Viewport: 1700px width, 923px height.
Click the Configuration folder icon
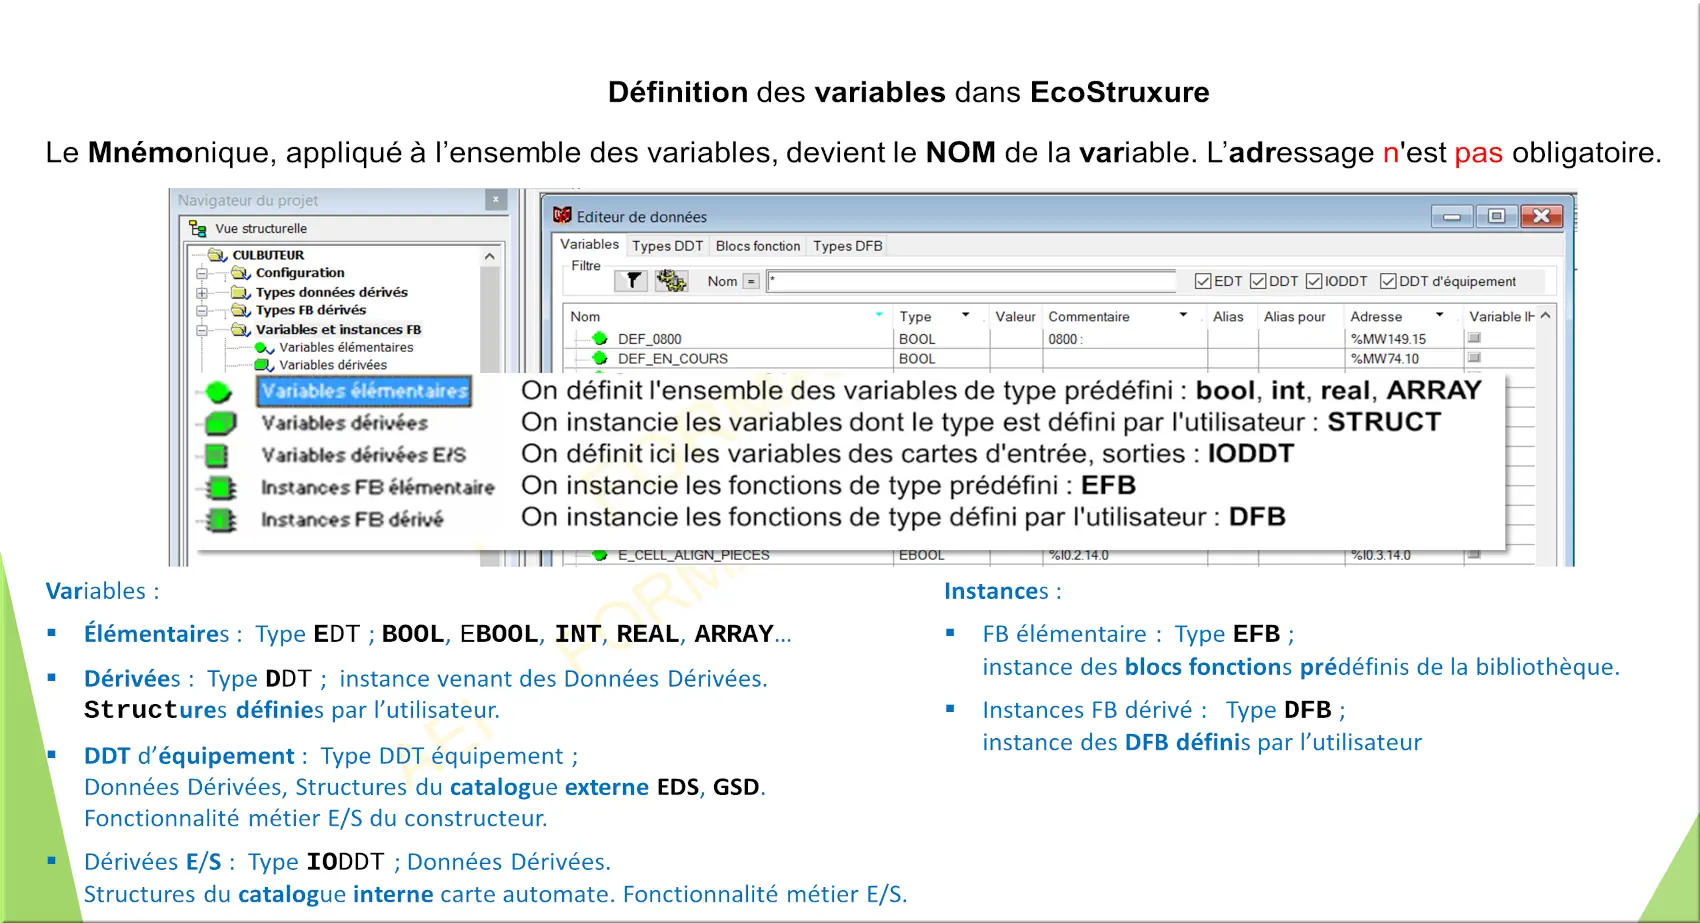tap(240, 272)
